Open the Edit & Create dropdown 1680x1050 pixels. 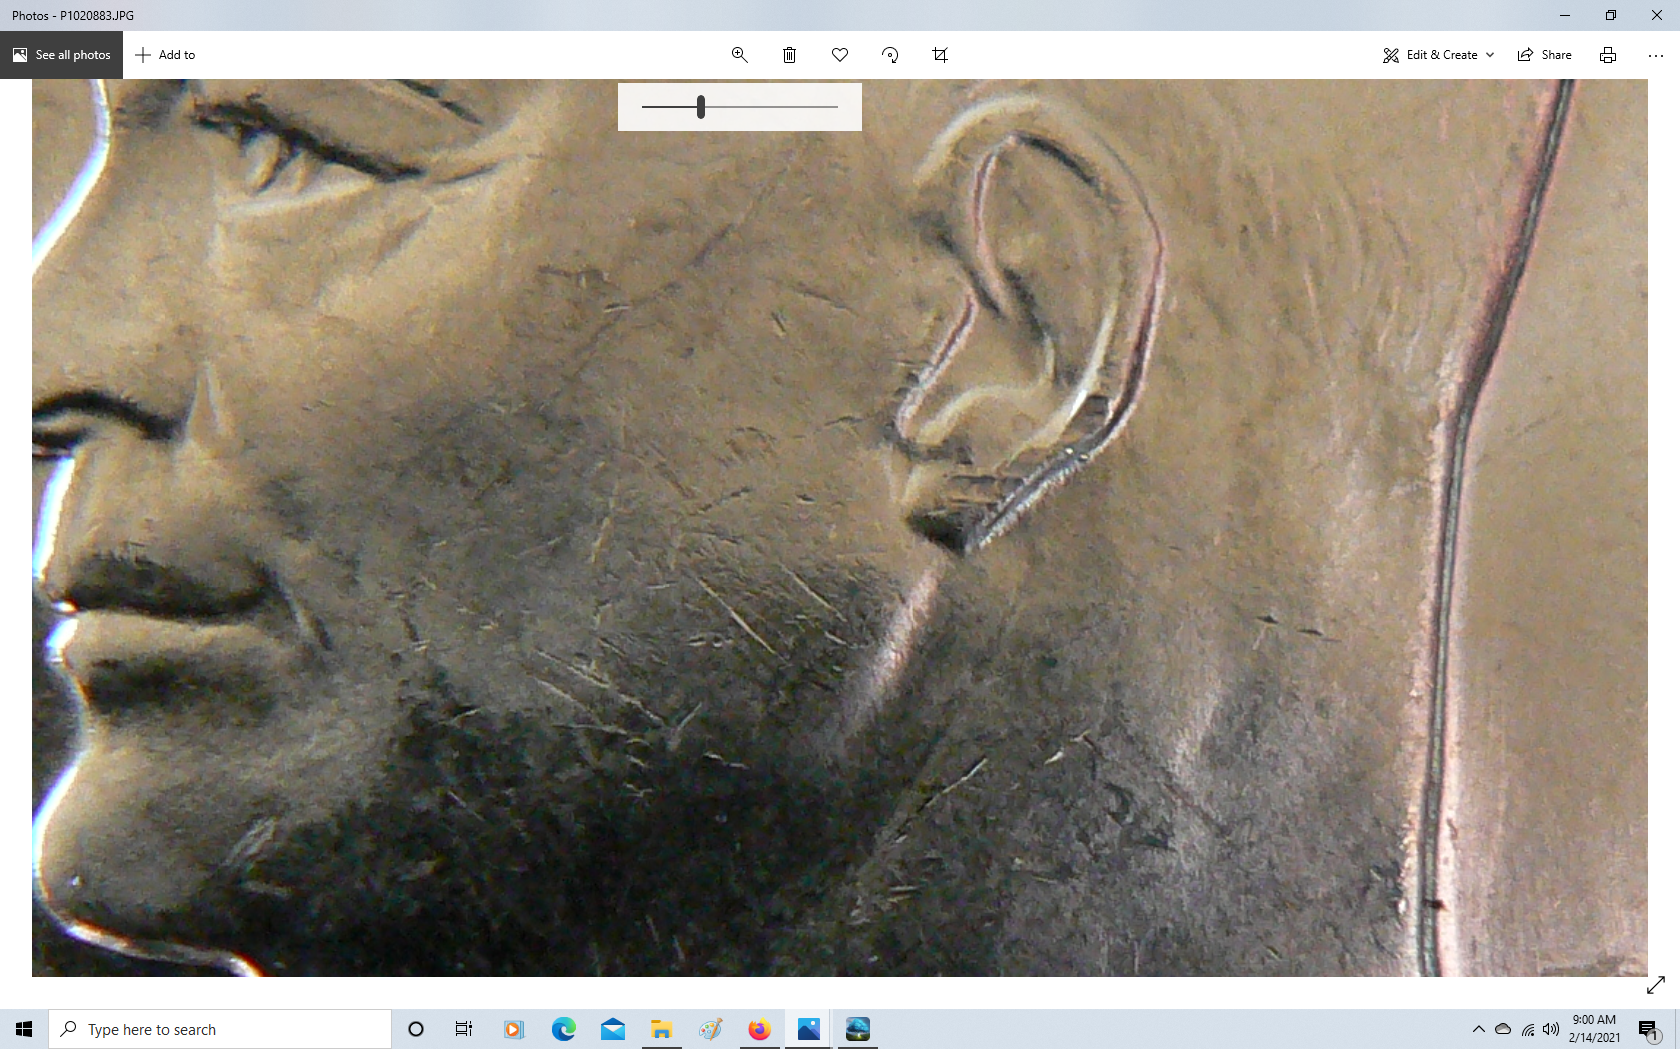coord(1439,55)
